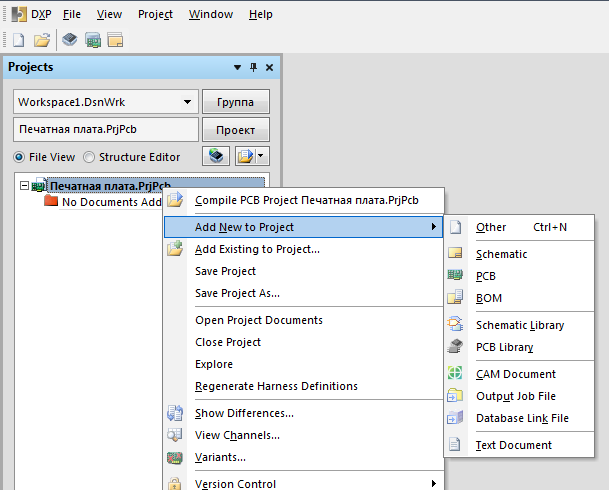609x490 pixels.
Task: Select Other Ctrl+N in the submenu
Action: coord(519,227)
